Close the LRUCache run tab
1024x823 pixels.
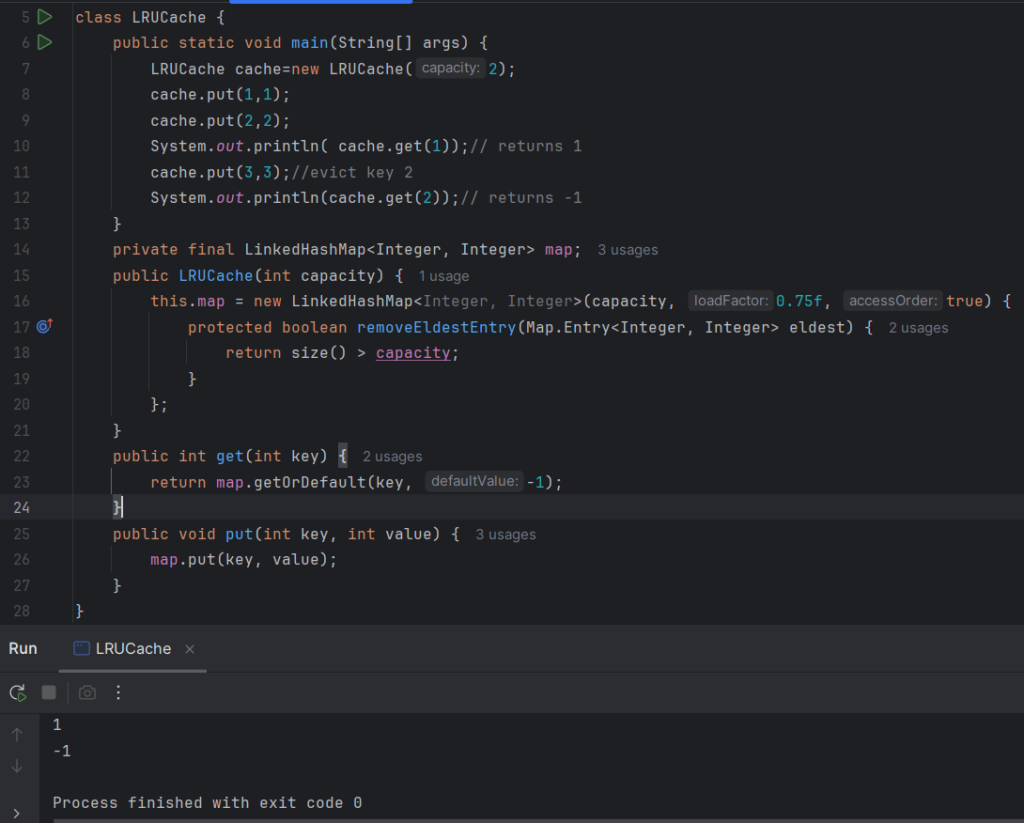pyautogui.click(x=189, y=649)
